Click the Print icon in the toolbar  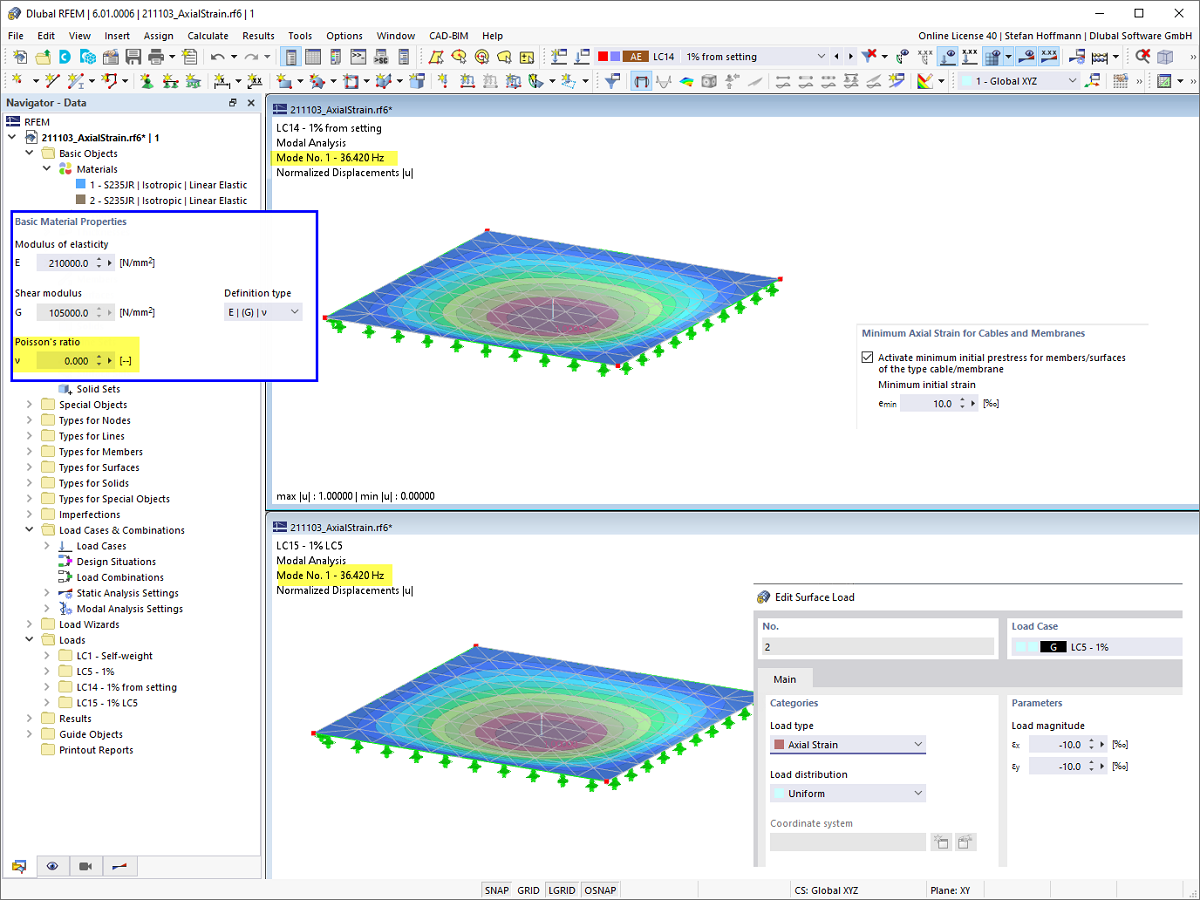point(156,57)
